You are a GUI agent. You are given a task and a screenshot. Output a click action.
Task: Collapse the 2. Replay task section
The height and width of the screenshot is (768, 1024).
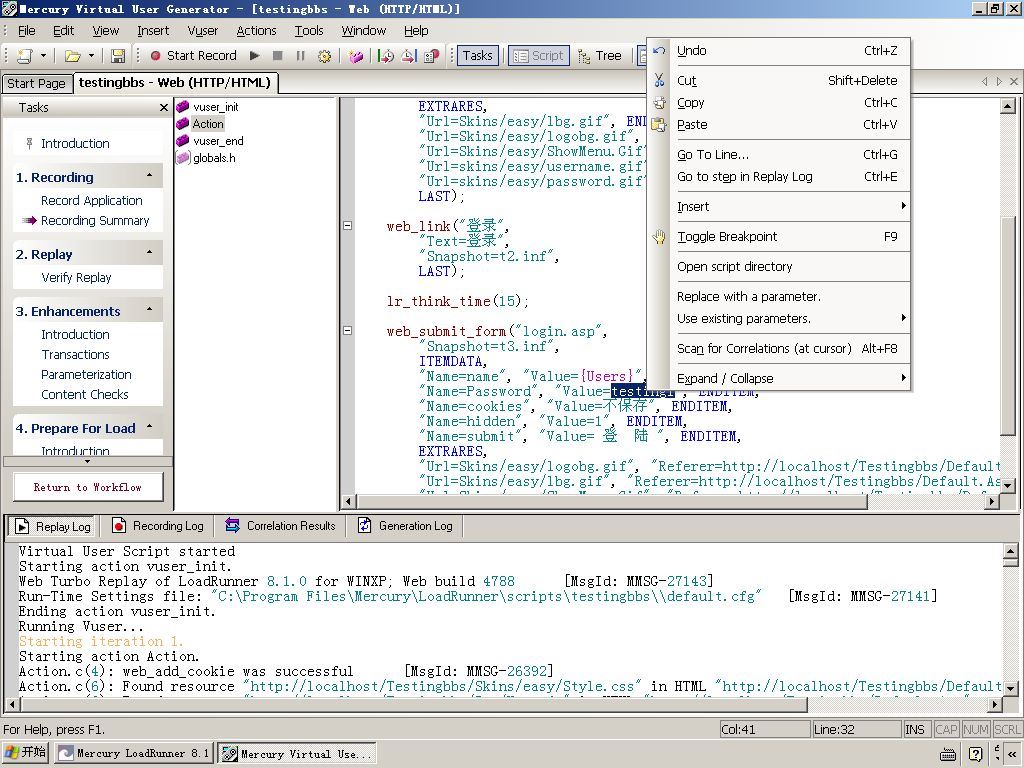pos(150,253)
